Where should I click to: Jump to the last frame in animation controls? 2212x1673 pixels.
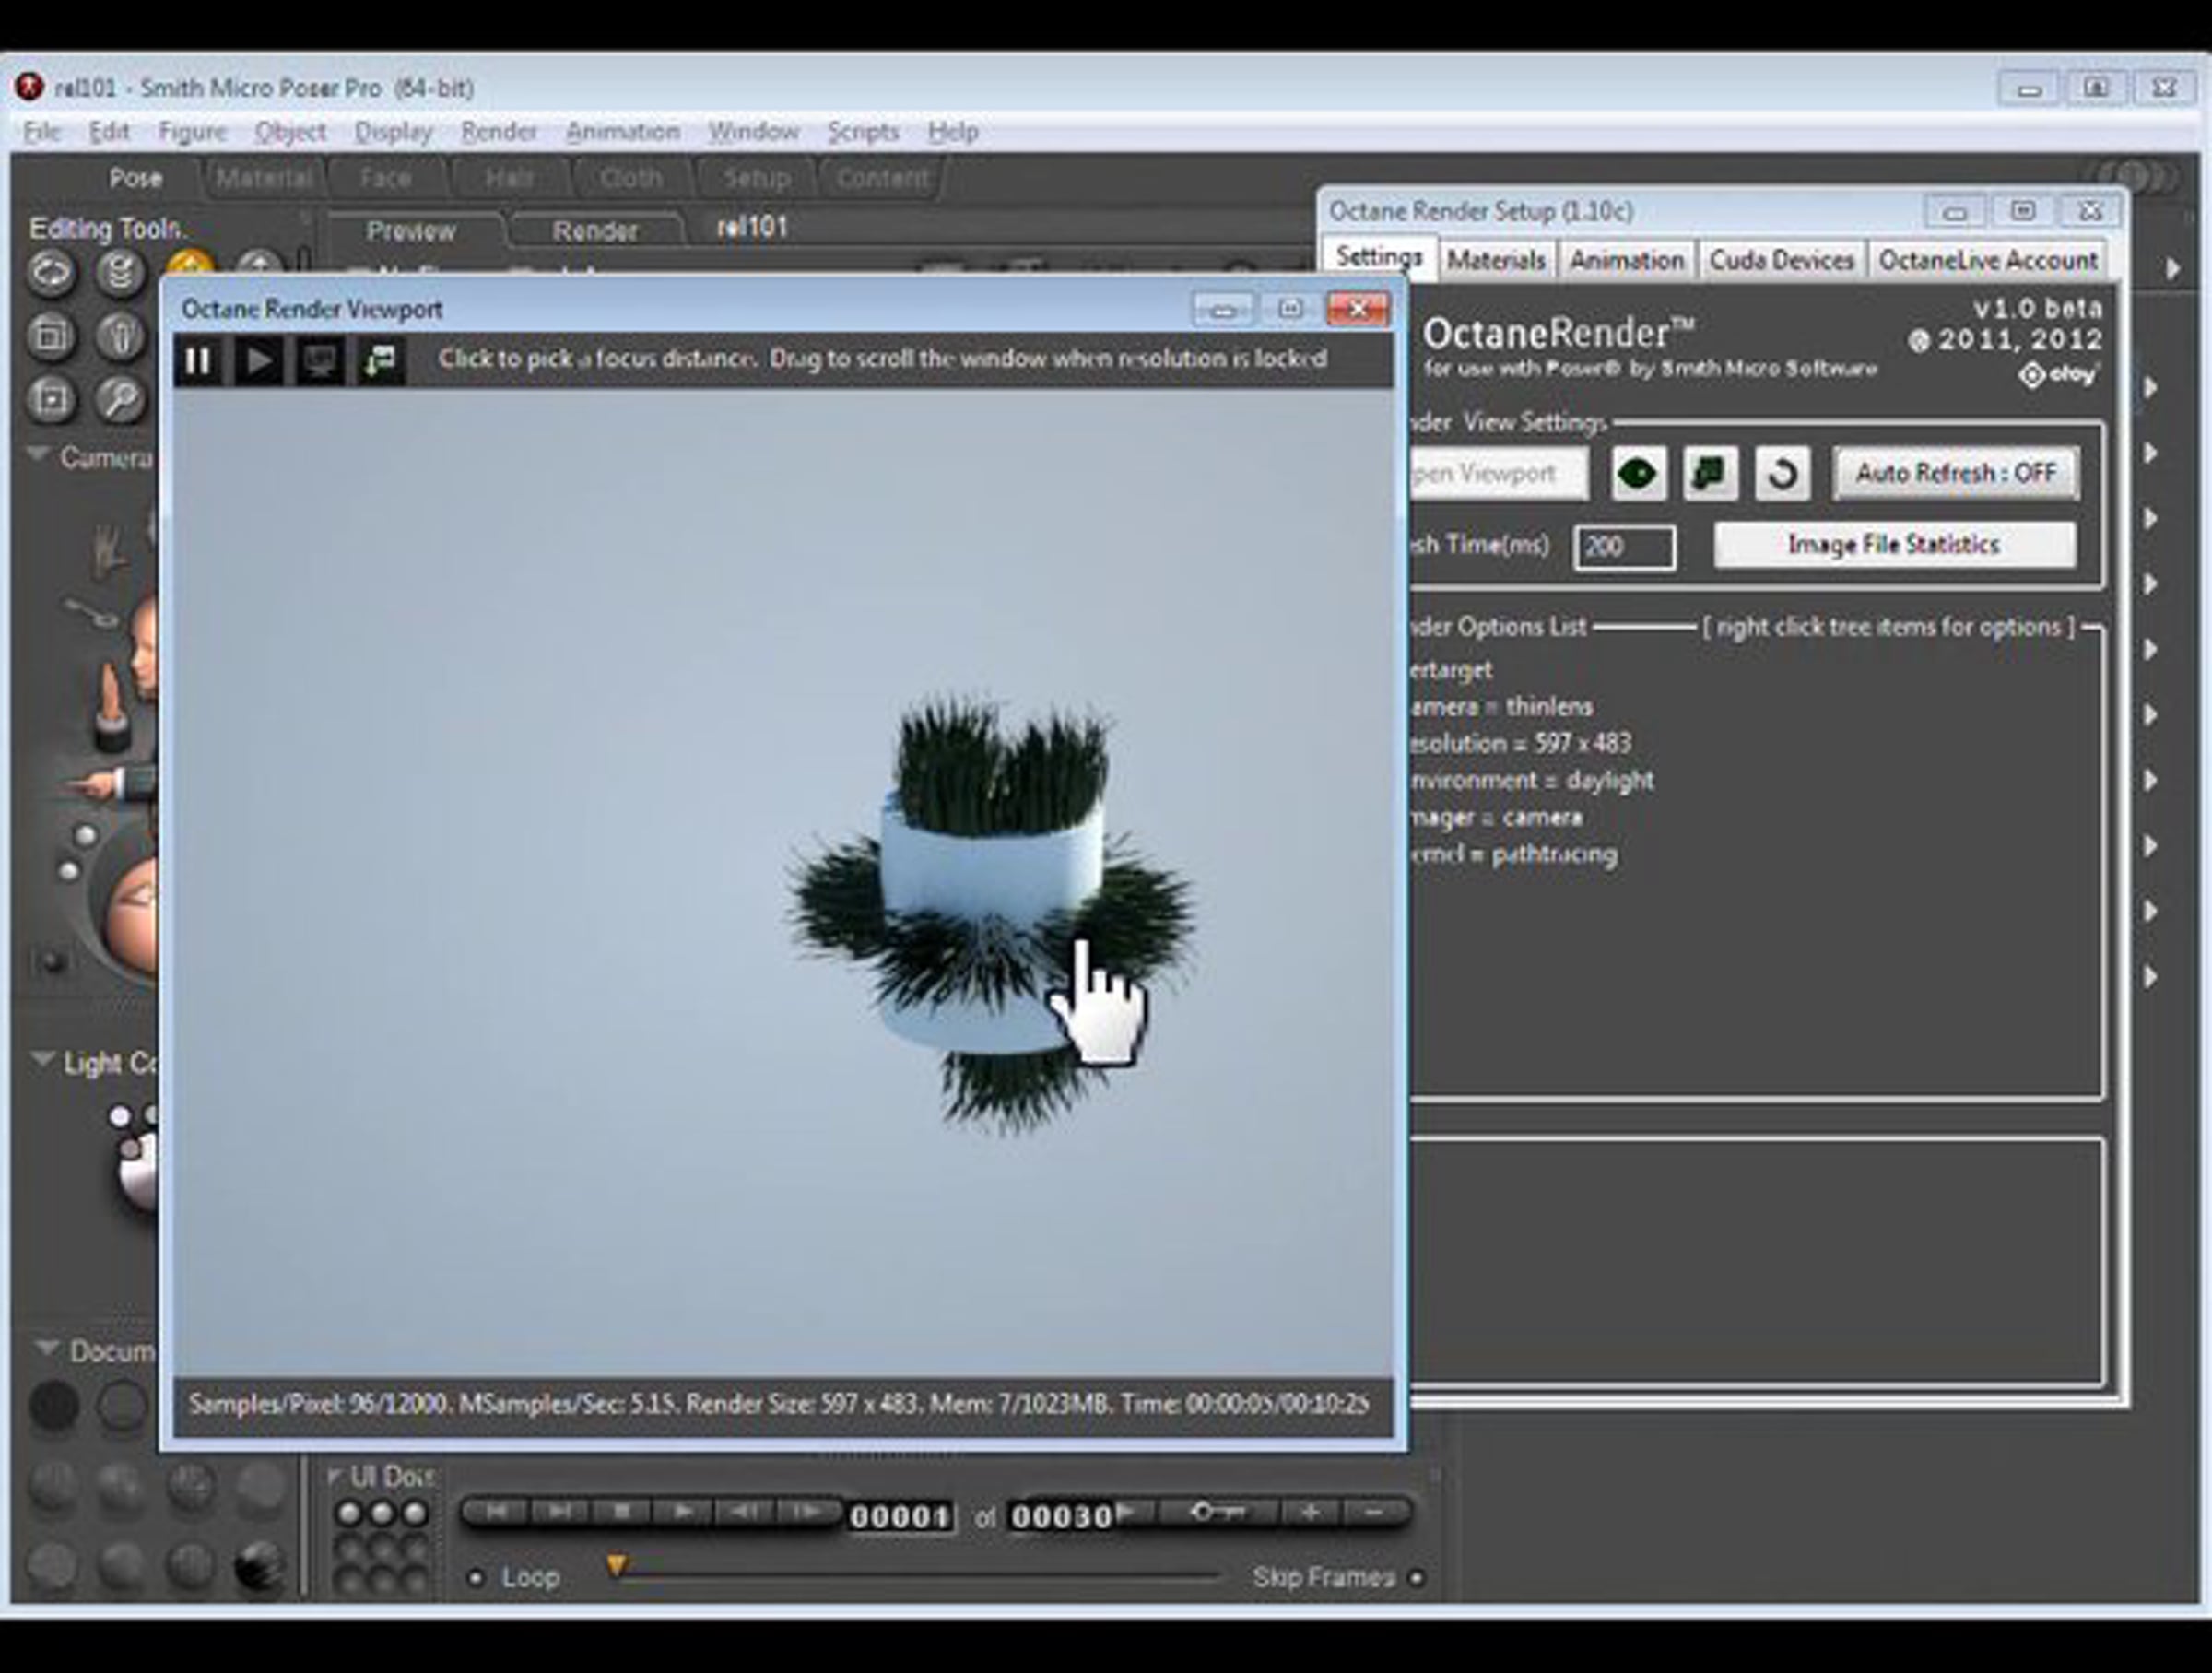[x=559, y=1511]
